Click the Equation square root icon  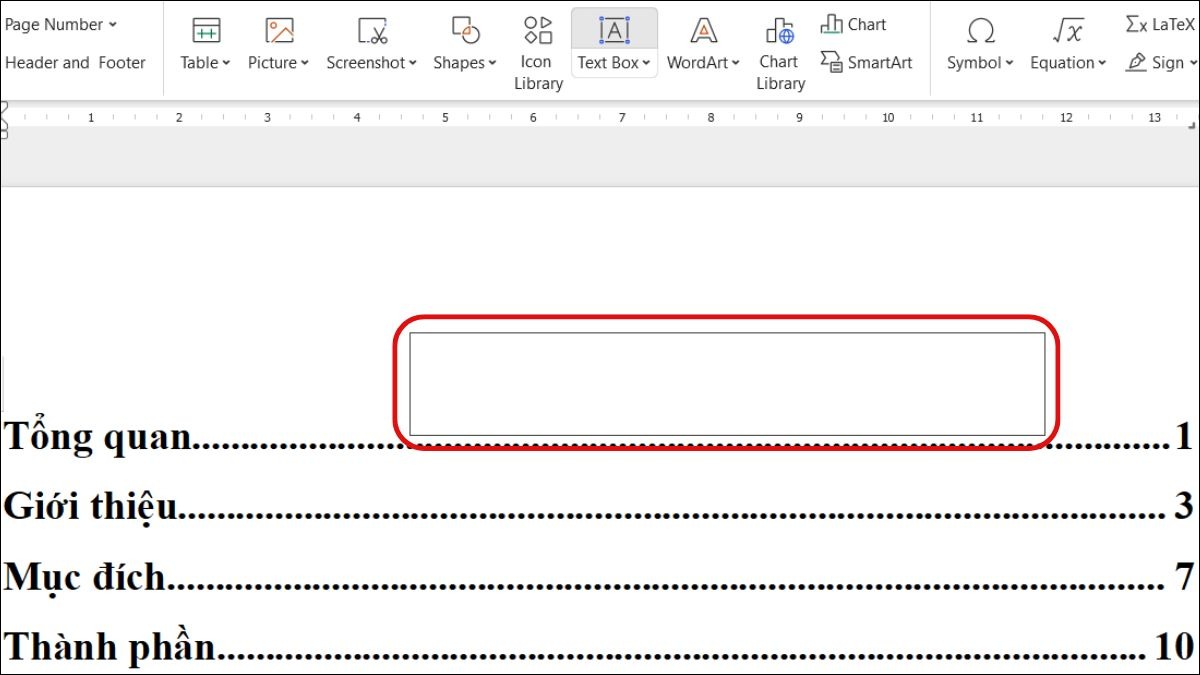click(x=1069, y=30)
